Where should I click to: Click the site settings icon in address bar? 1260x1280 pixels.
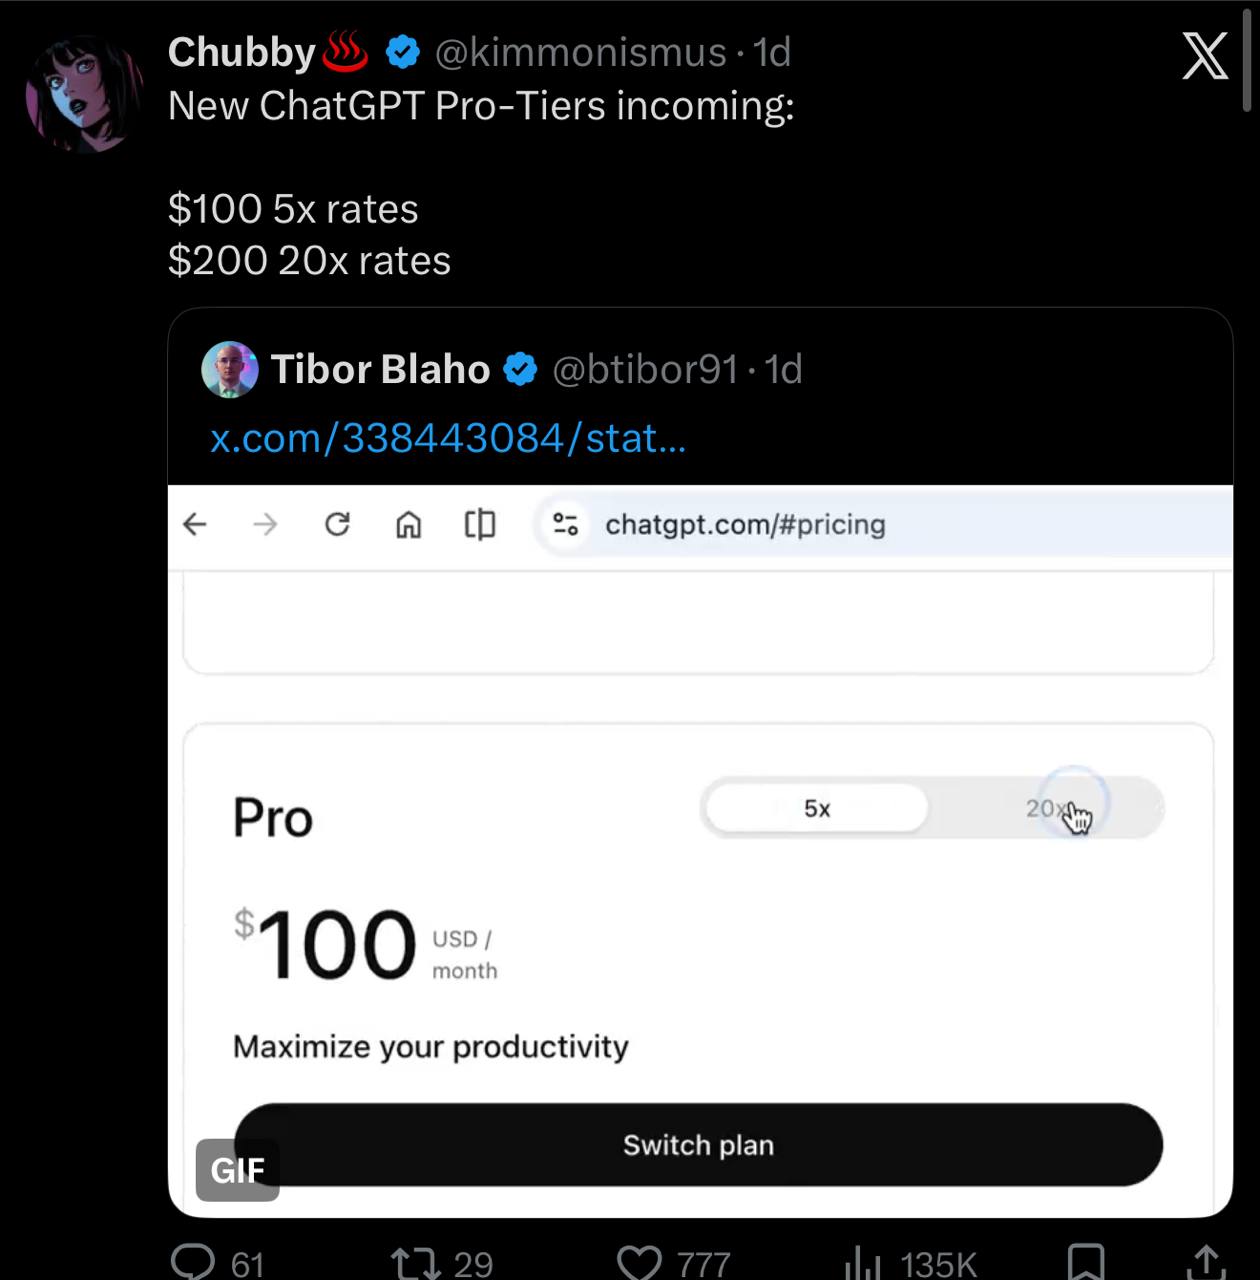point(566,524)
